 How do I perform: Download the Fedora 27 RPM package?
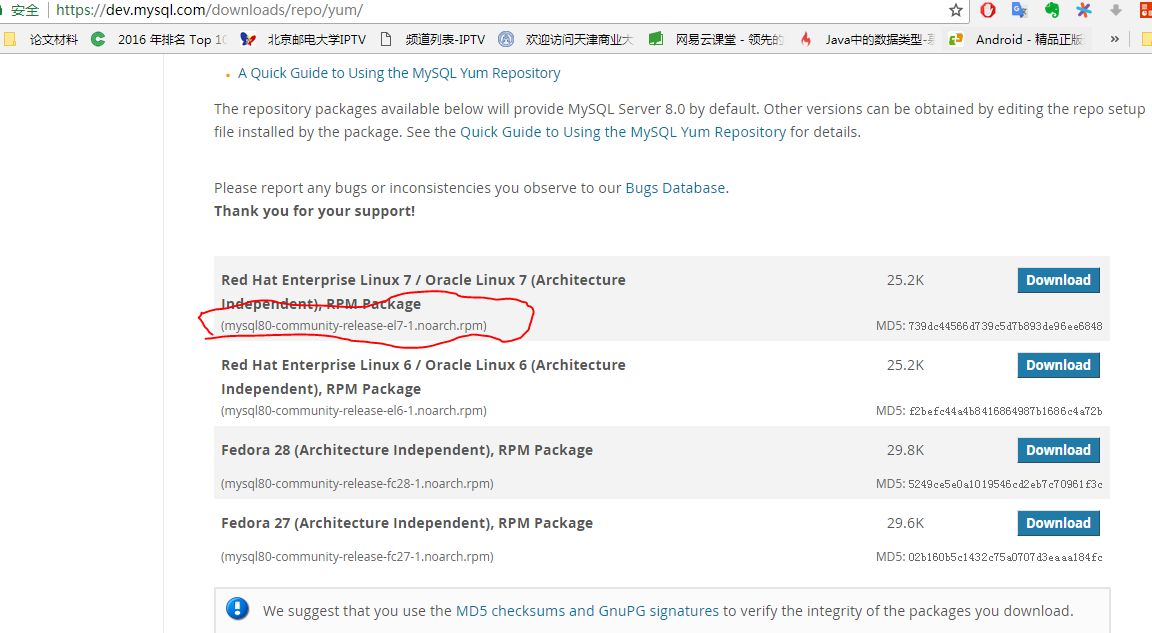coord(1058,523)
